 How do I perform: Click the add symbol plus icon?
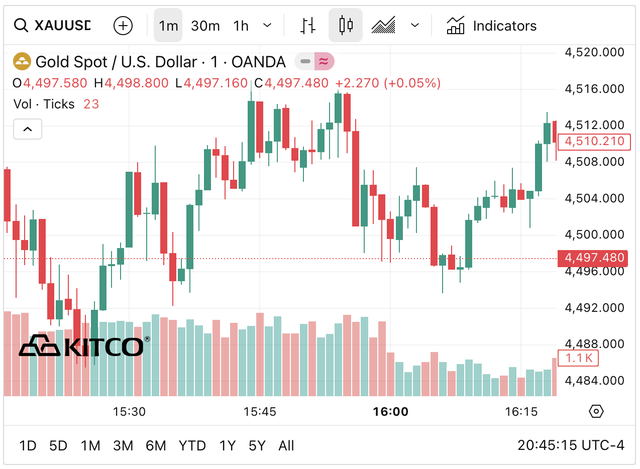[122, 25]
